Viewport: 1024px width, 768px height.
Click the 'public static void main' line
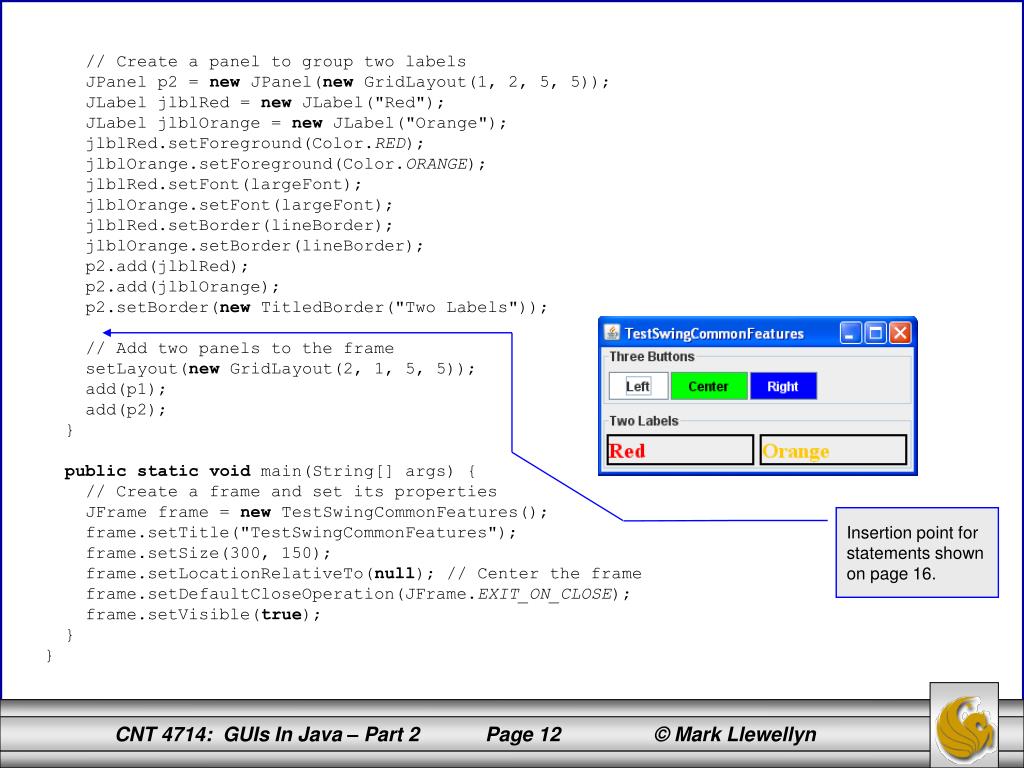[x=270, y=472]
